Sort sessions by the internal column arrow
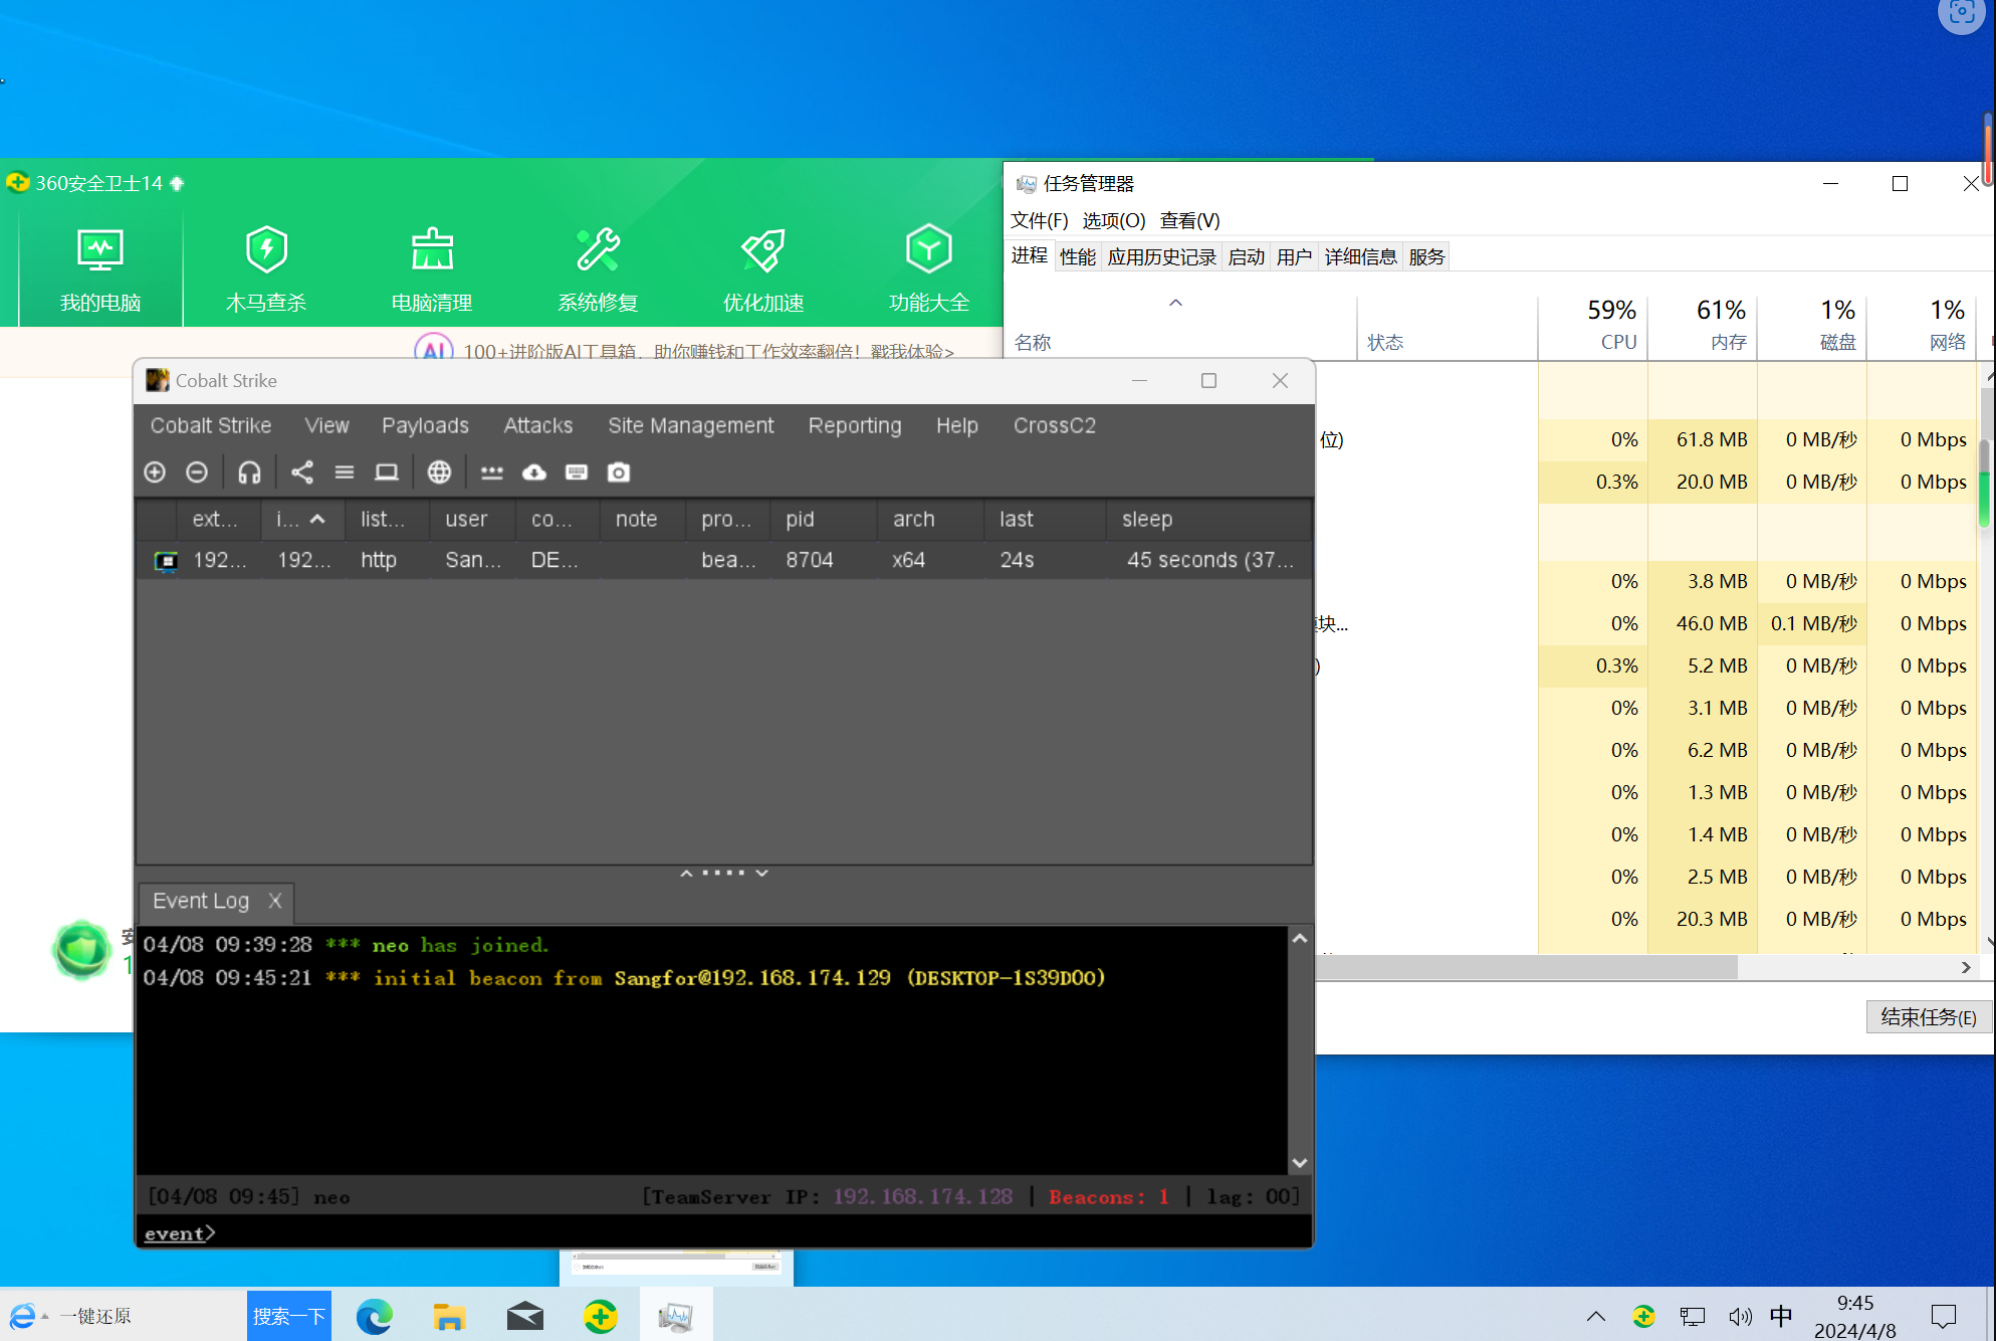This screenshot has width=1996, height=1341. coord(318,519)
